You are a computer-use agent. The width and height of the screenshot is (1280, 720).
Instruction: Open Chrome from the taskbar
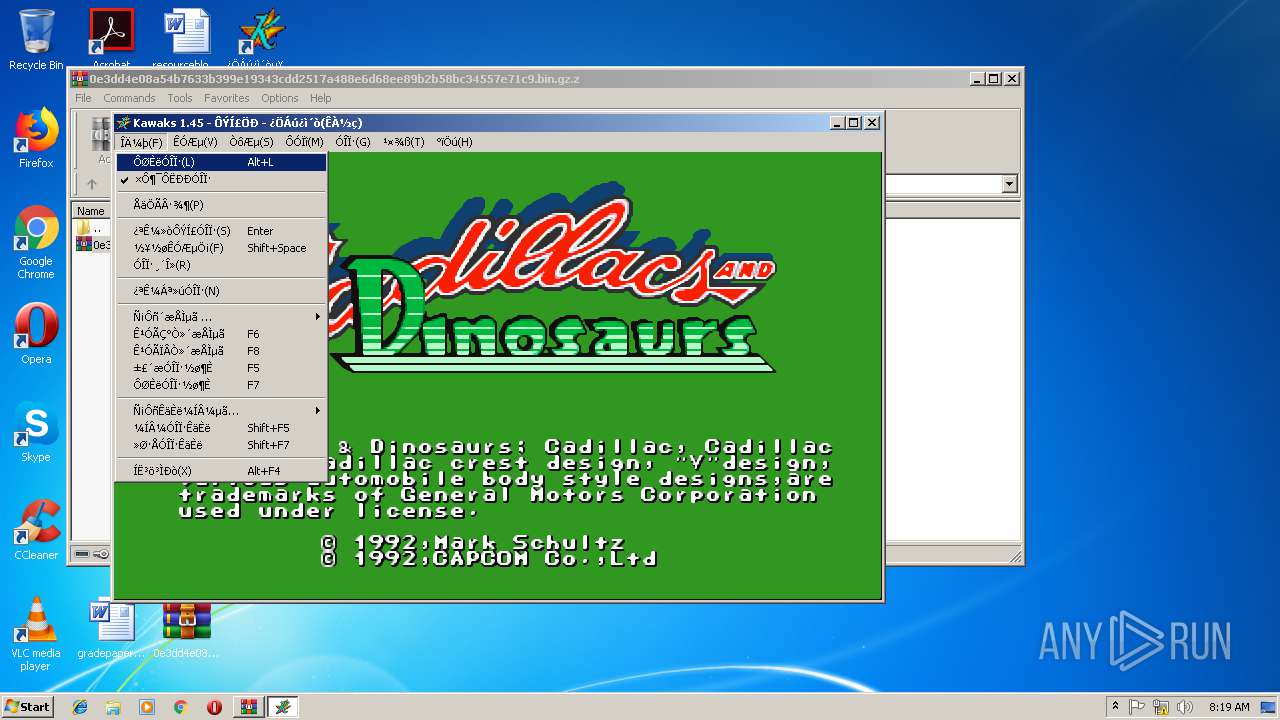pos(180,707)
